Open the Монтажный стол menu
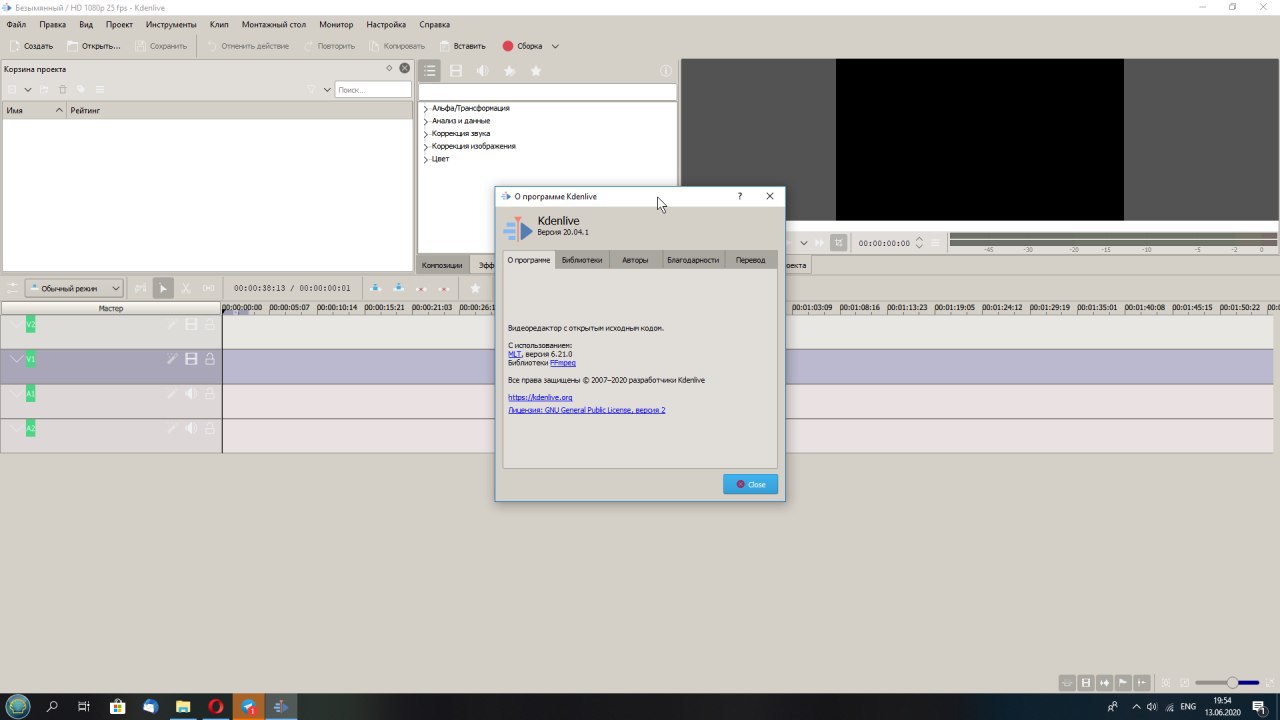Viewport: 1280px width, 720px height. pyautogui.click(x=274, y=24)
